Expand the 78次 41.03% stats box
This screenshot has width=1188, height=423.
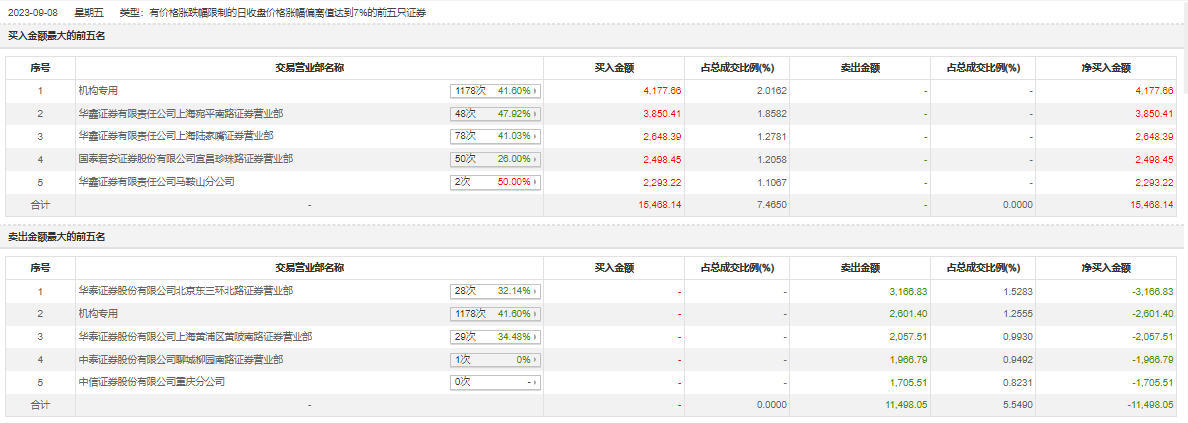[495, 136]
